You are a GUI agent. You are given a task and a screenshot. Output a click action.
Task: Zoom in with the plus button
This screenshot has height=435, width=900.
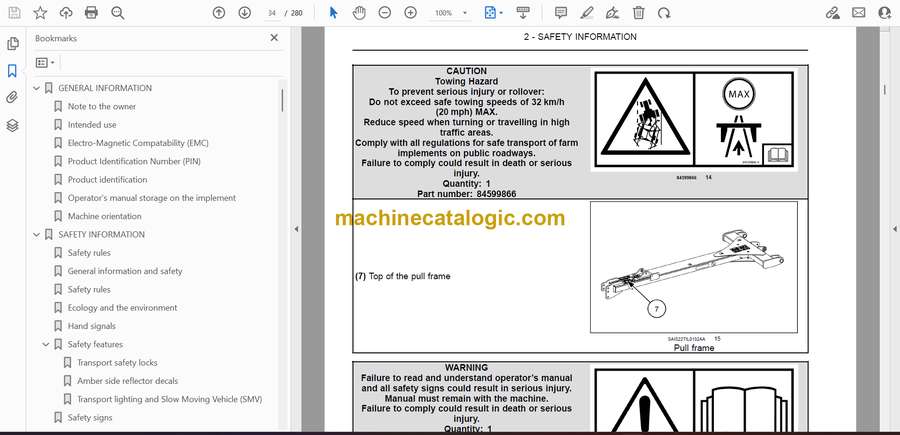coord(410,13)
